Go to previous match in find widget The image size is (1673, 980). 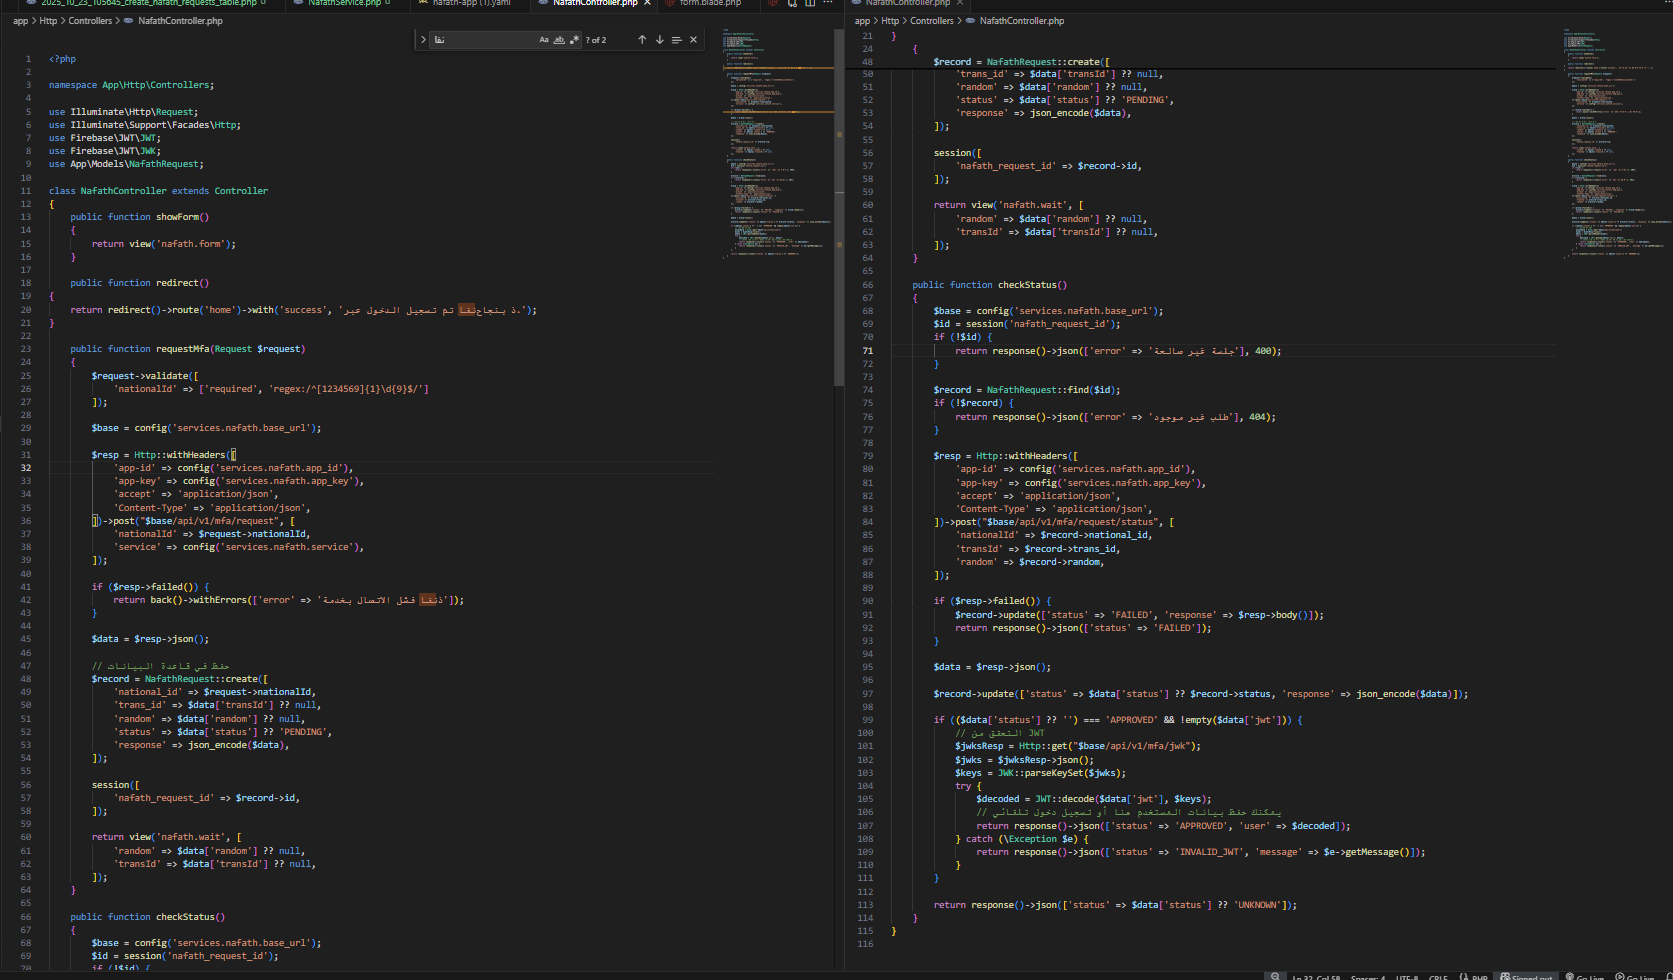[x=642, y=40]
